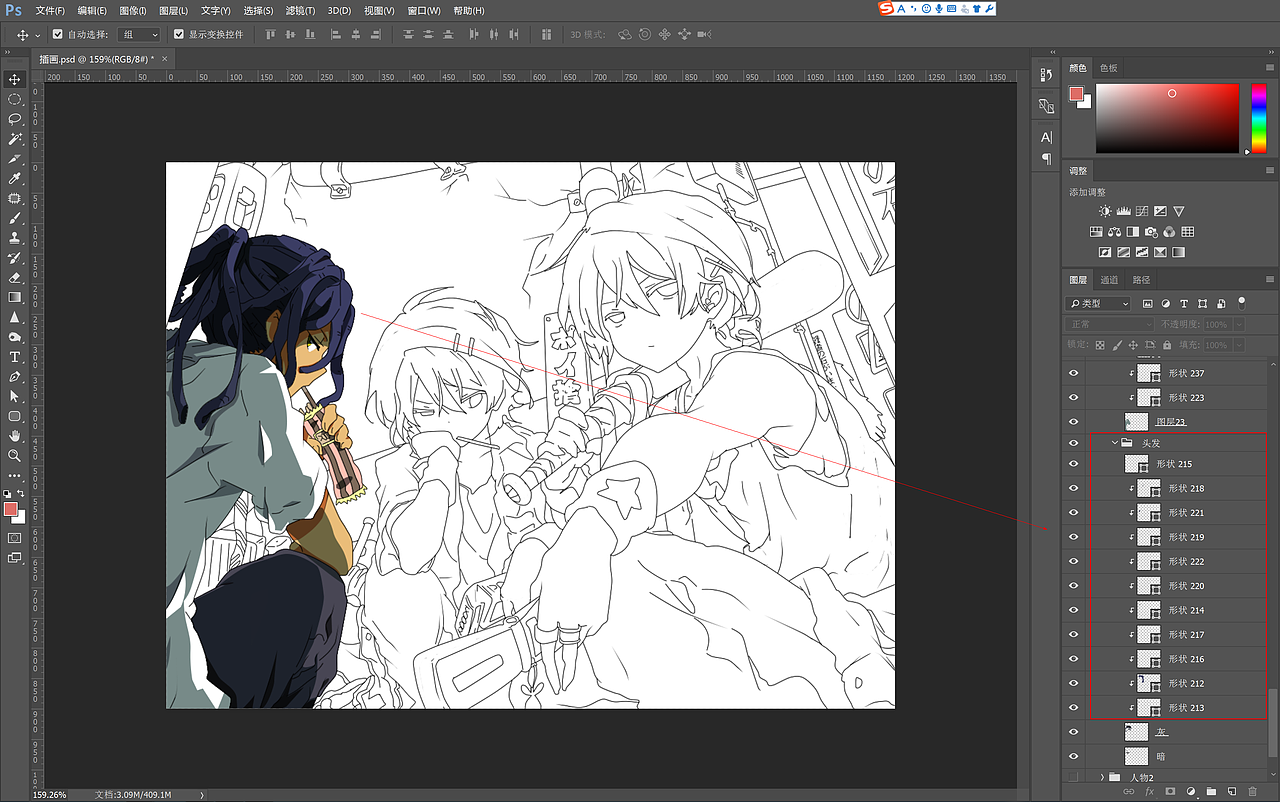Select the Move tool in the toolbox
Screen dimensions: 1280x802
(x=15, y=79)
